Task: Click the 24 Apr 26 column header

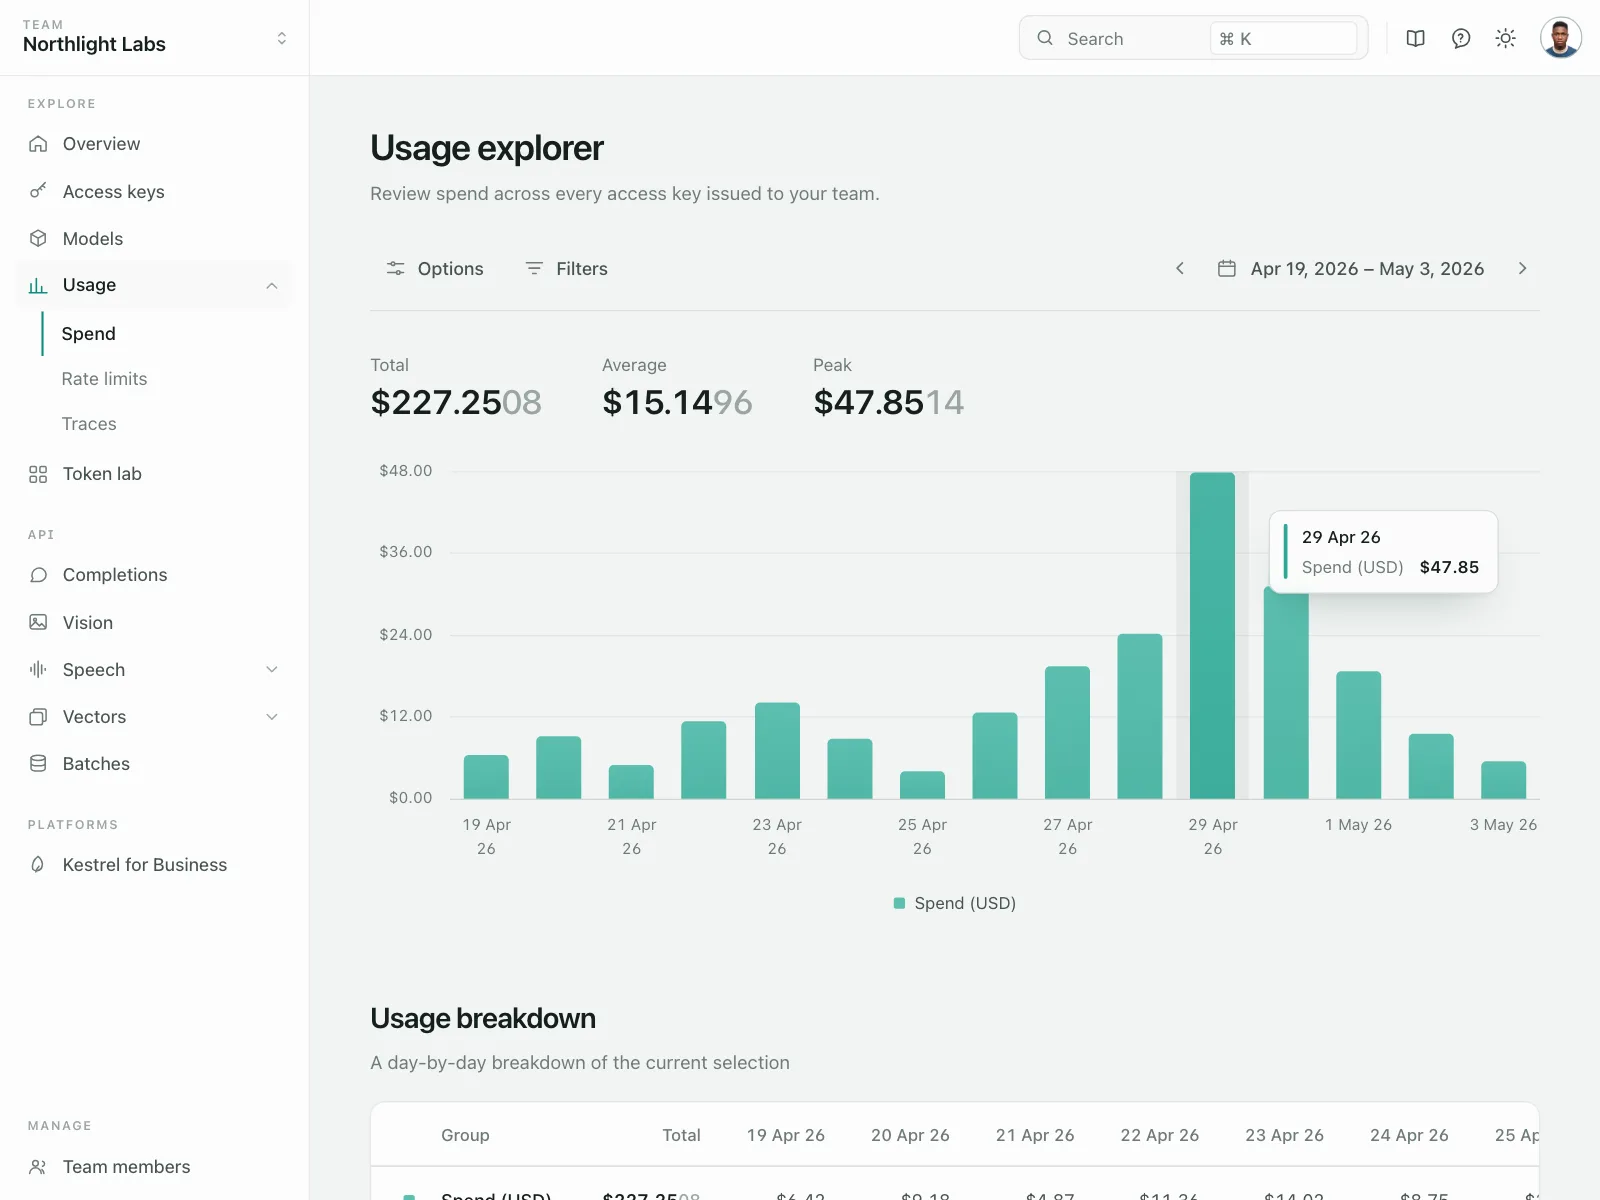Action: [1409, 1135]
